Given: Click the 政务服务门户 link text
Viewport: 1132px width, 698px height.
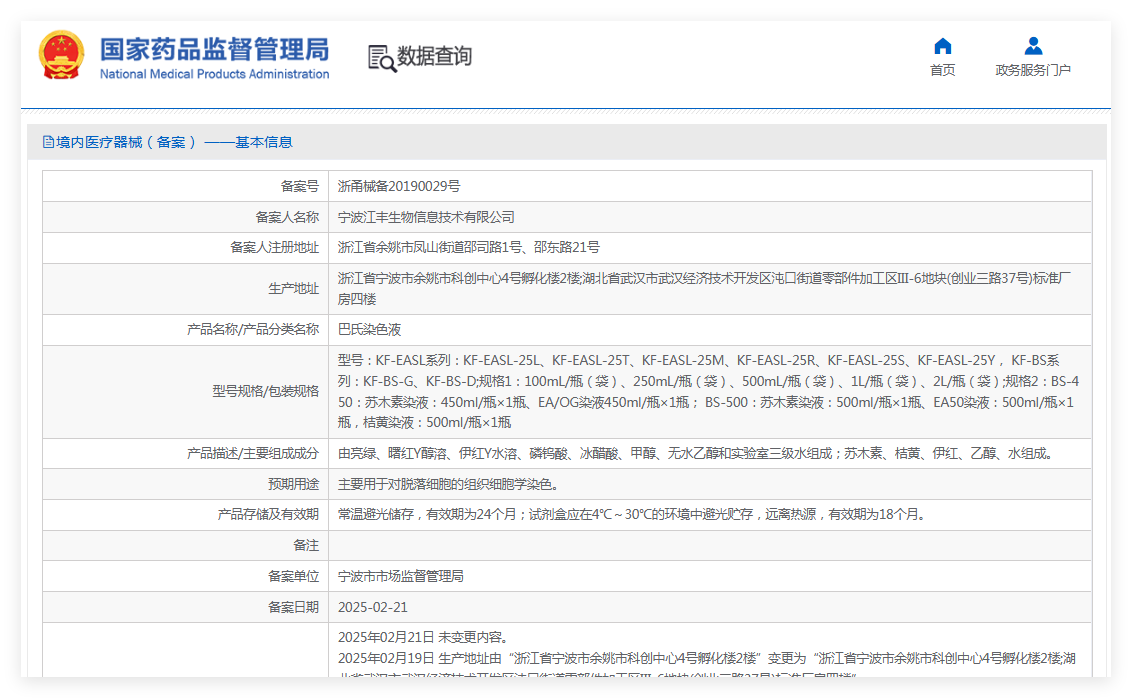Looking at the screenshot, I should 1033,70.
